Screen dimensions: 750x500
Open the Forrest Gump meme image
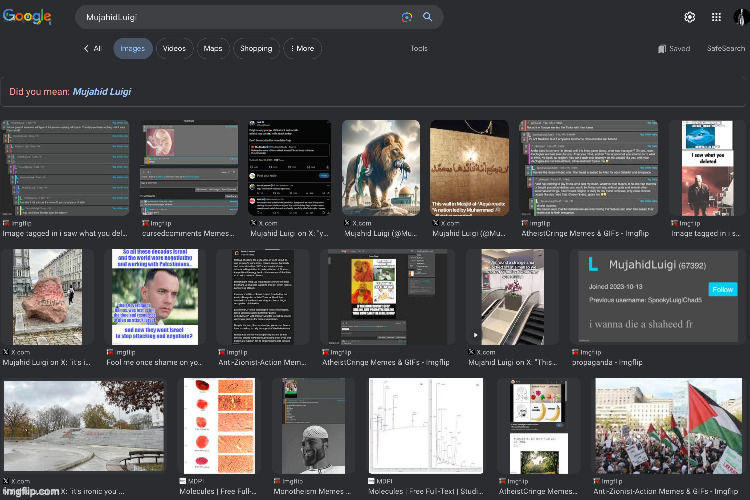point(154,297)
